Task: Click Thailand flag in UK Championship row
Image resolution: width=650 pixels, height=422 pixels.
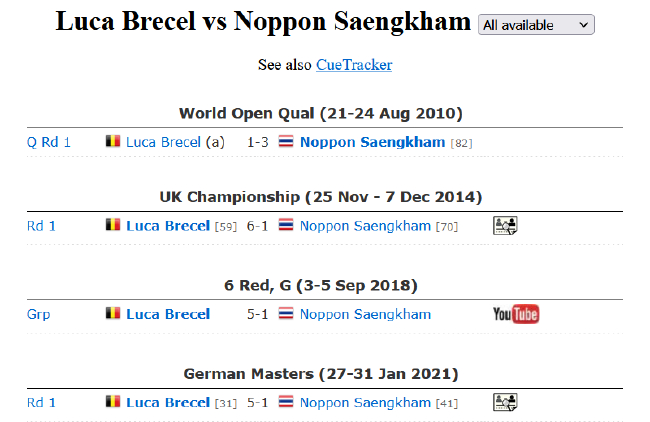Action: coord(286,226)
